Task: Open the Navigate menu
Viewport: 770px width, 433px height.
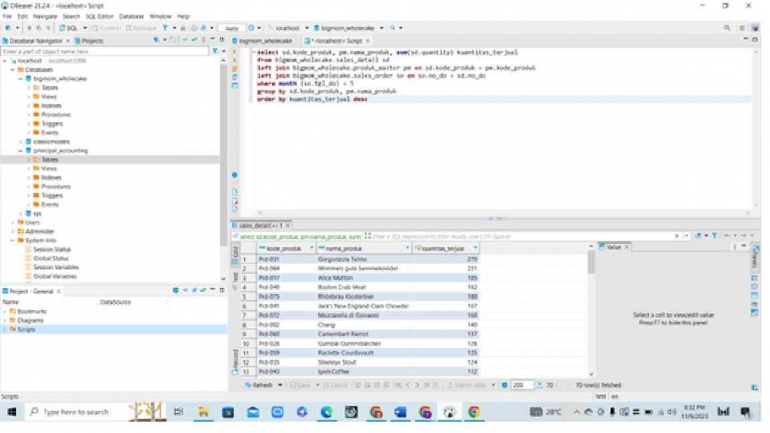Action: pos(45,16)
